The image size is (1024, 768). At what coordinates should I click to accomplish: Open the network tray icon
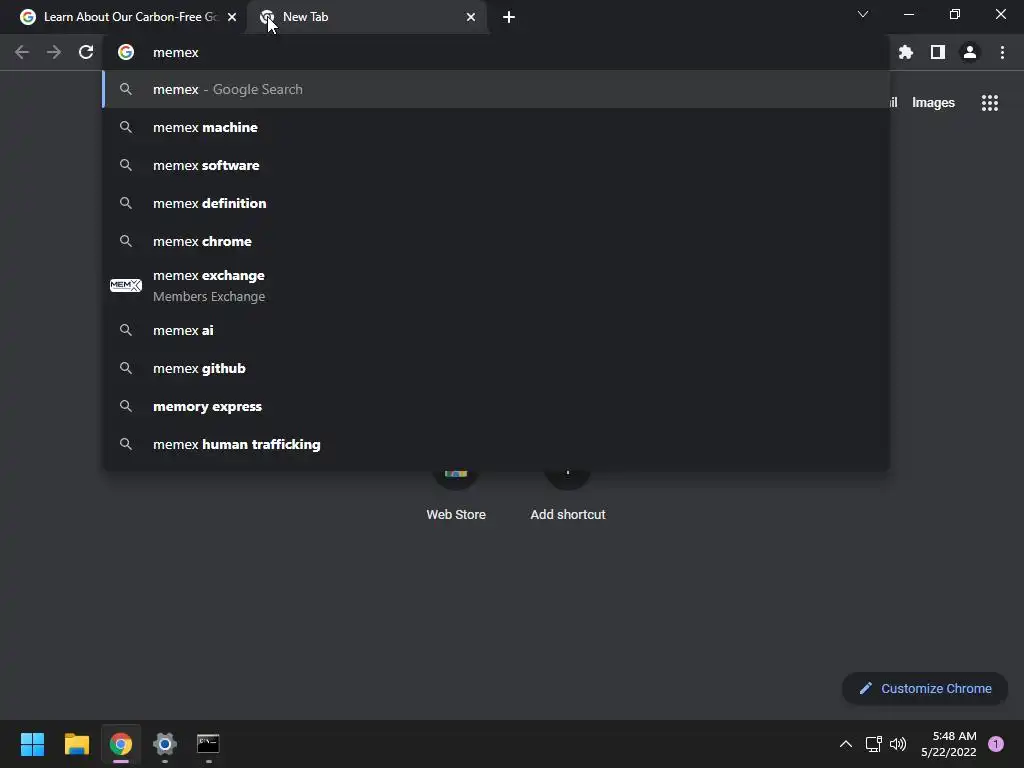coord(873,744)
